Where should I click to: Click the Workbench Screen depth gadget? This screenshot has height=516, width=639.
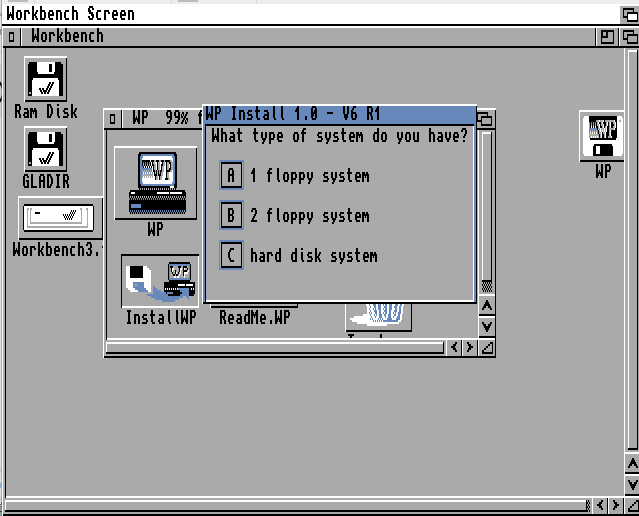(630, 15)
